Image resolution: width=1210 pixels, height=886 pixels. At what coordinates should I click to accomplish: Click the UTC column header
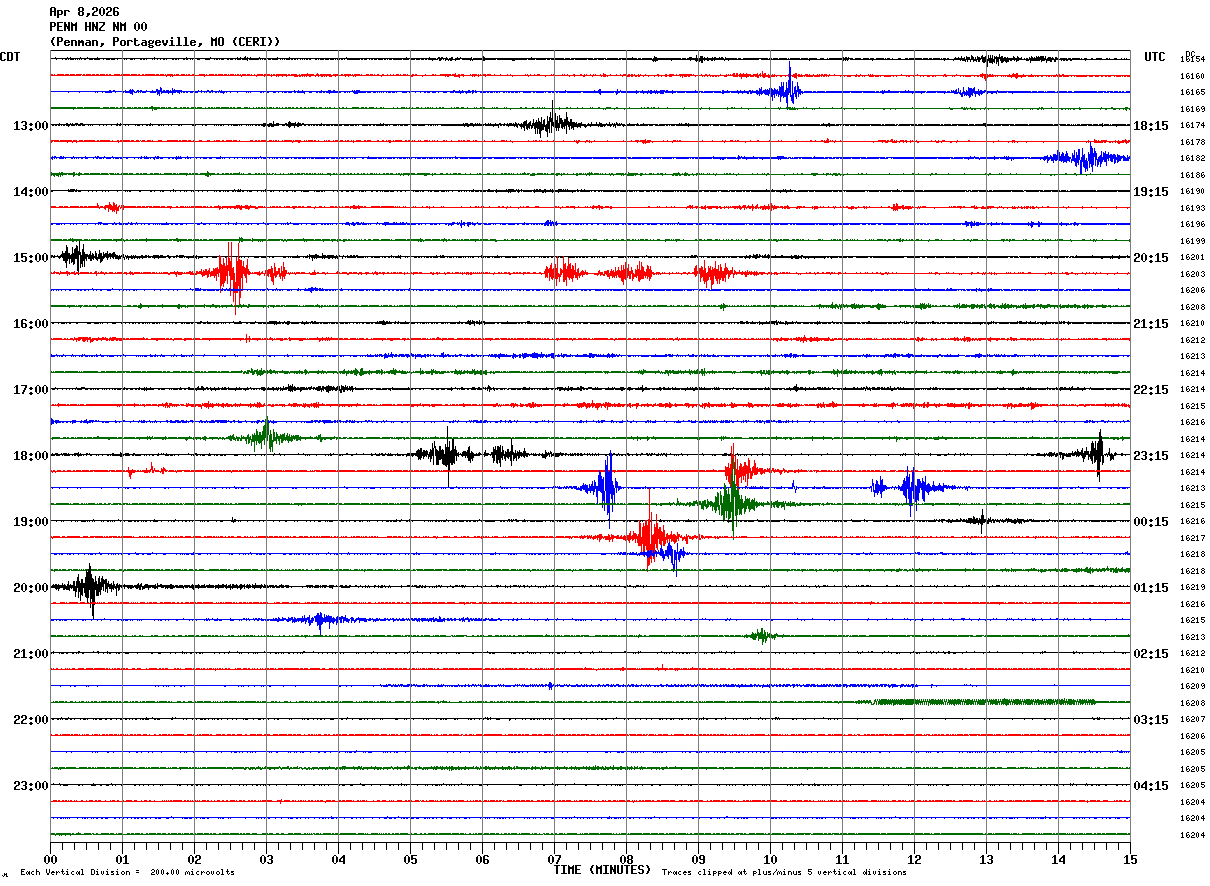click(x=1155, y=57)
